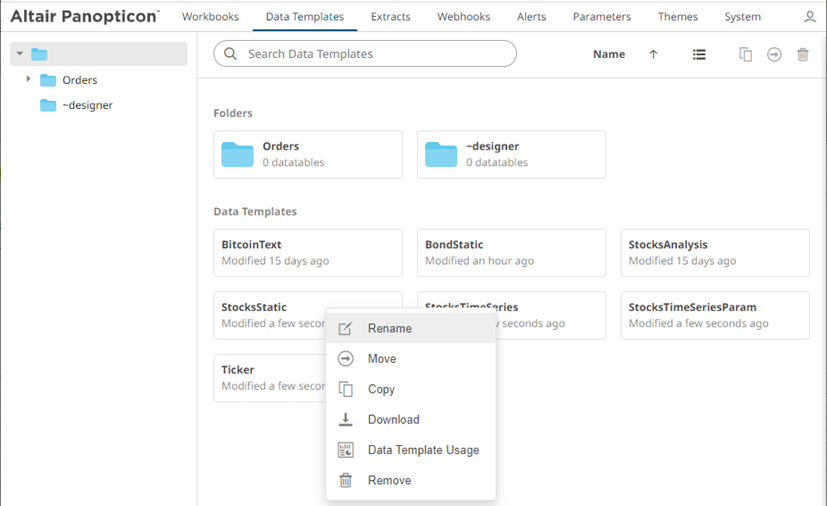Switch to the Extracts tab

click(390, 17)
